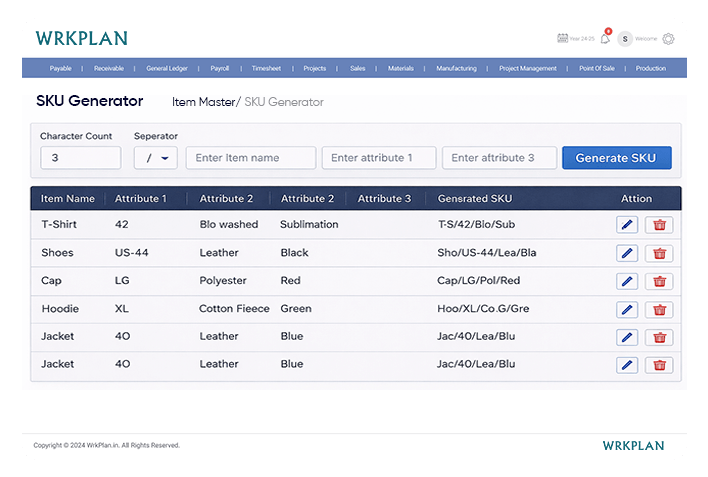Edit the T-Shirt row with pencil icon
This screenshot has width=708, height=477.
[x=627, y=225]
